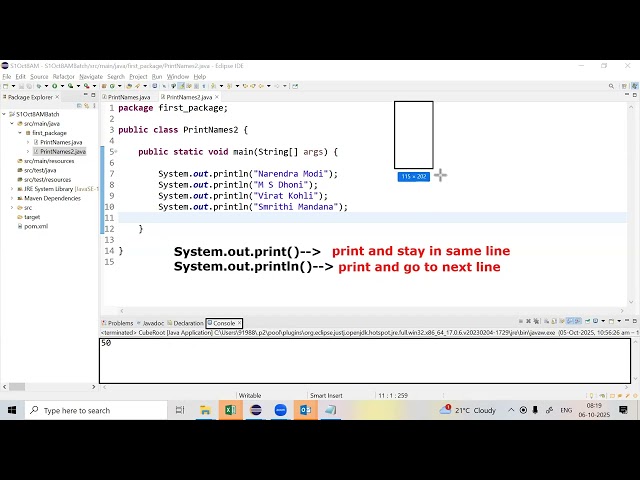This screenshot has height=480, width=640.
Task: Maximize the editor area
Action: pos(635,95)
